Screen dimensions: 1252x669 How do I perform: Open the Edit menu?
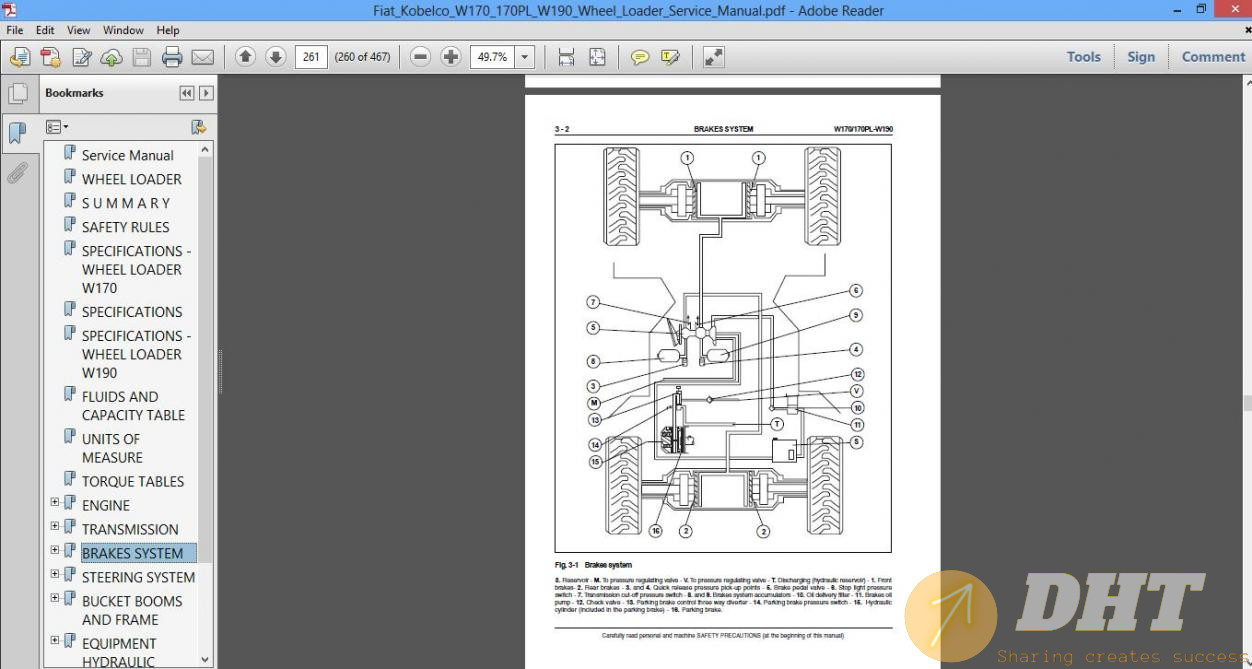[45, 30]
